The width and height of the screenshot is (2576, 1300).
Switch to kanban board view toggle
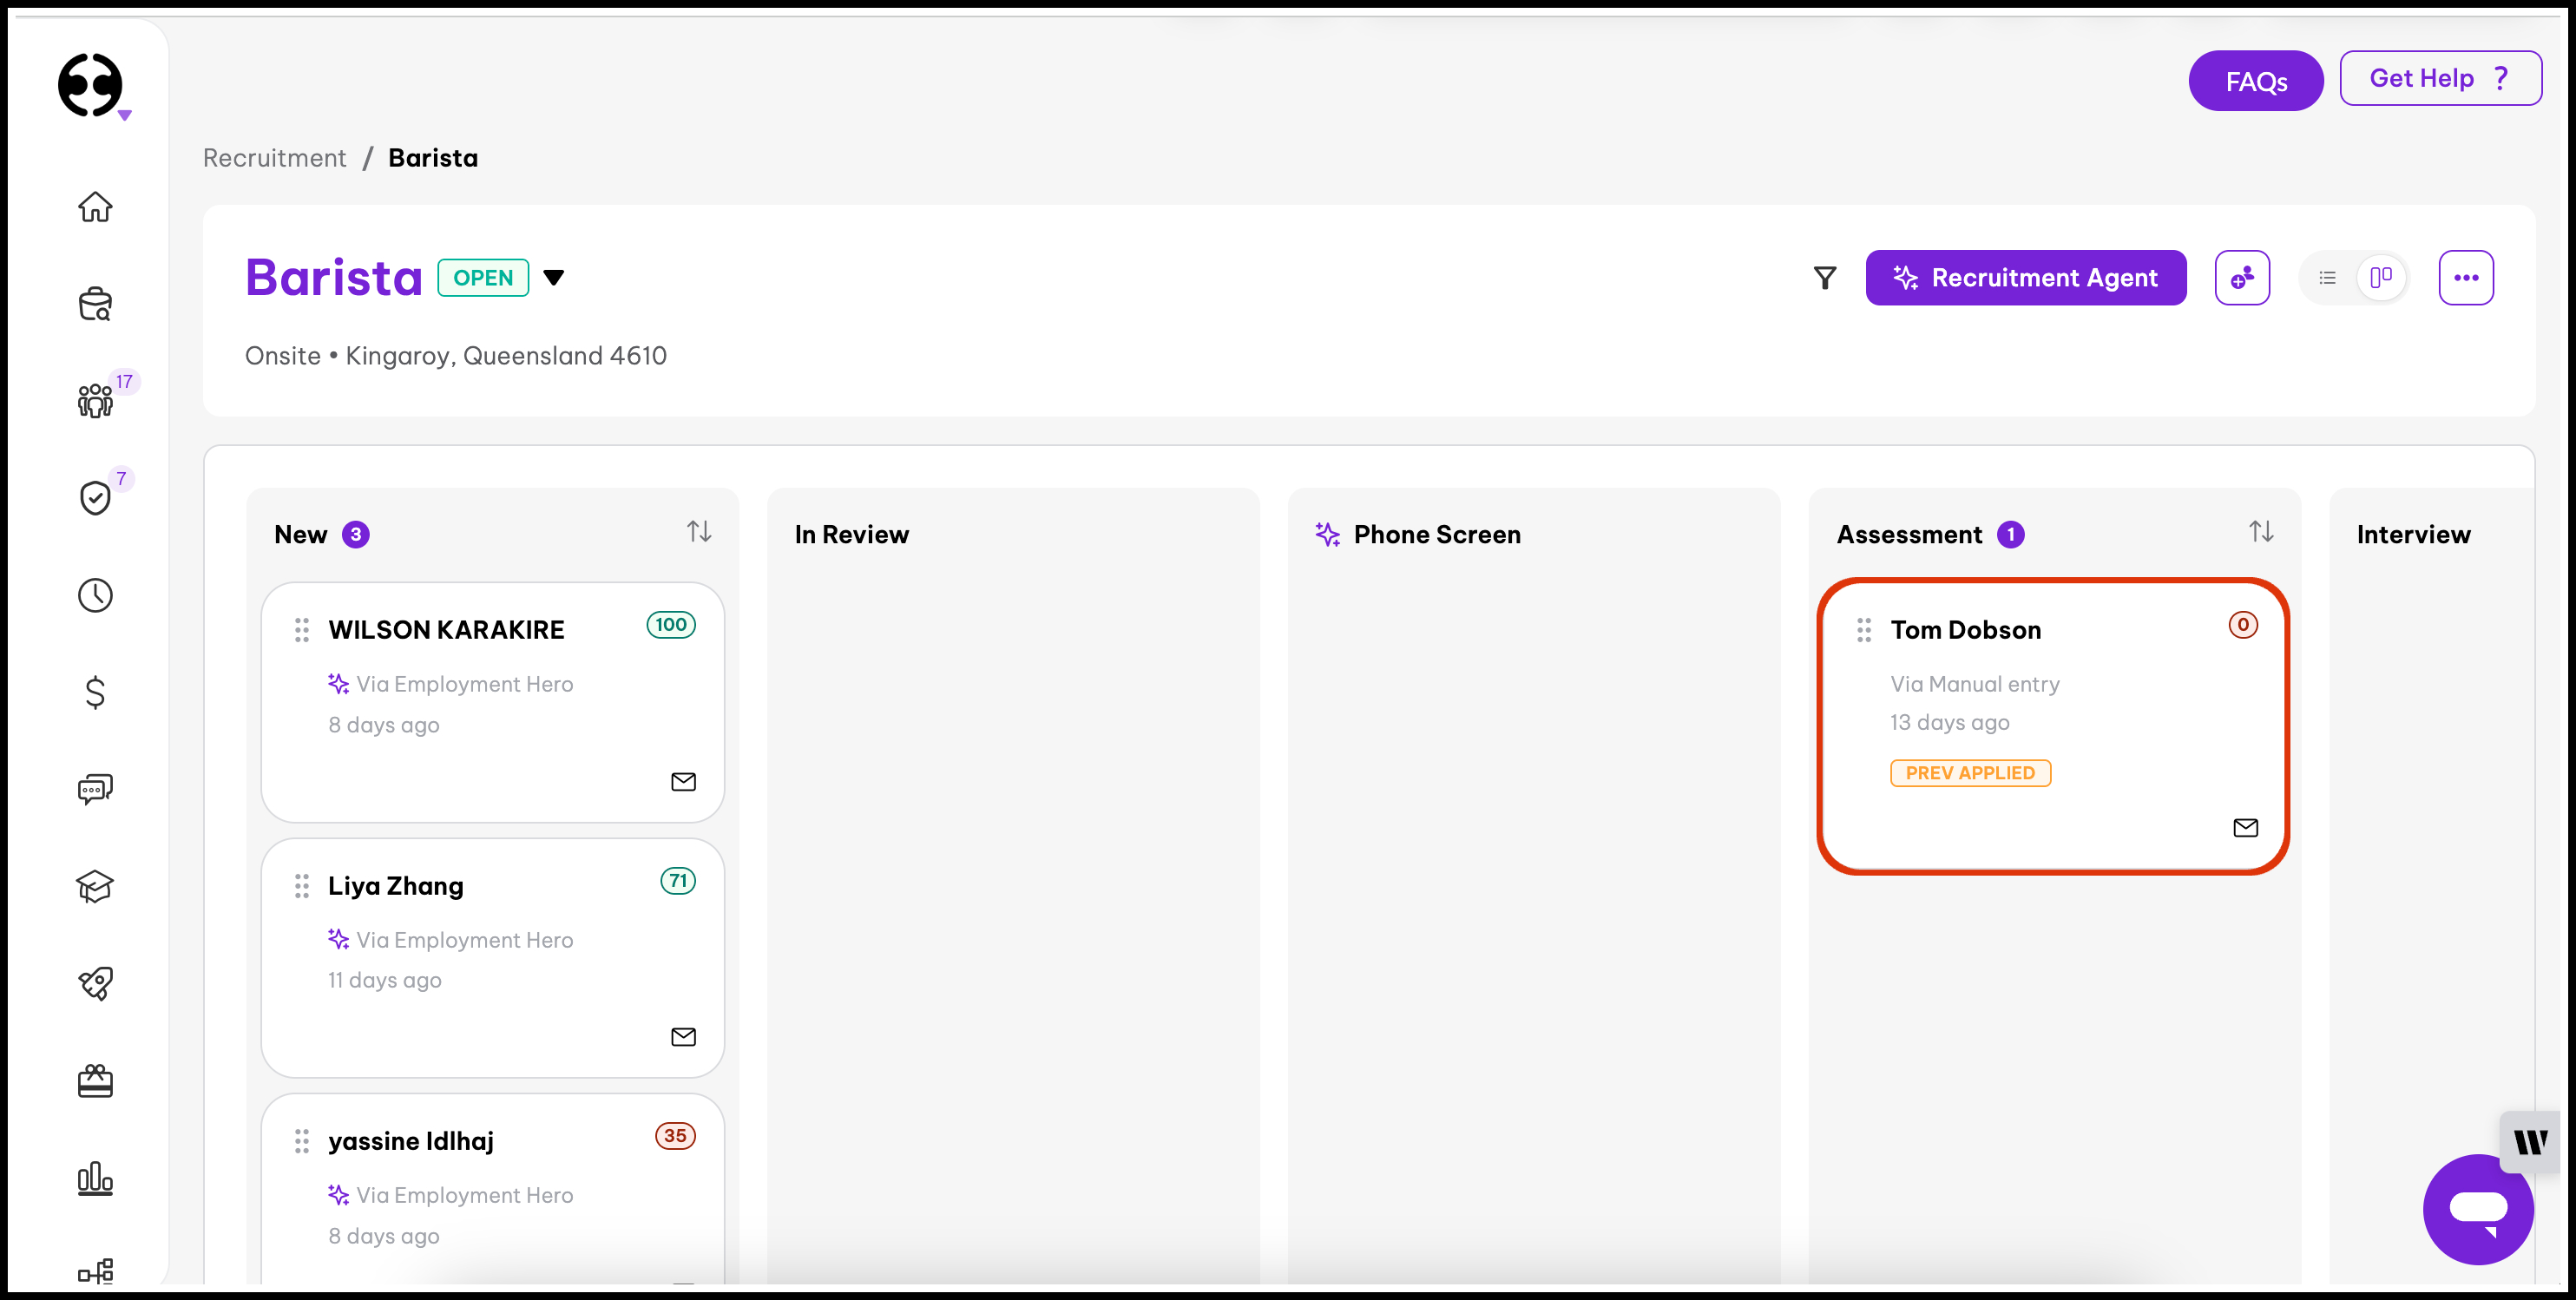[x=2380, y=278]
